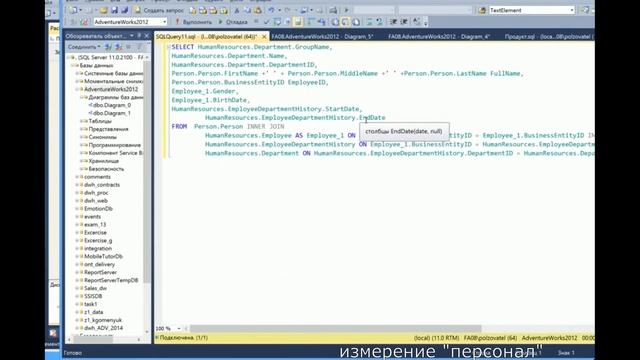Select the dwh_ADV_2014 database
The image size is (640, 360).
coord(103,328)
